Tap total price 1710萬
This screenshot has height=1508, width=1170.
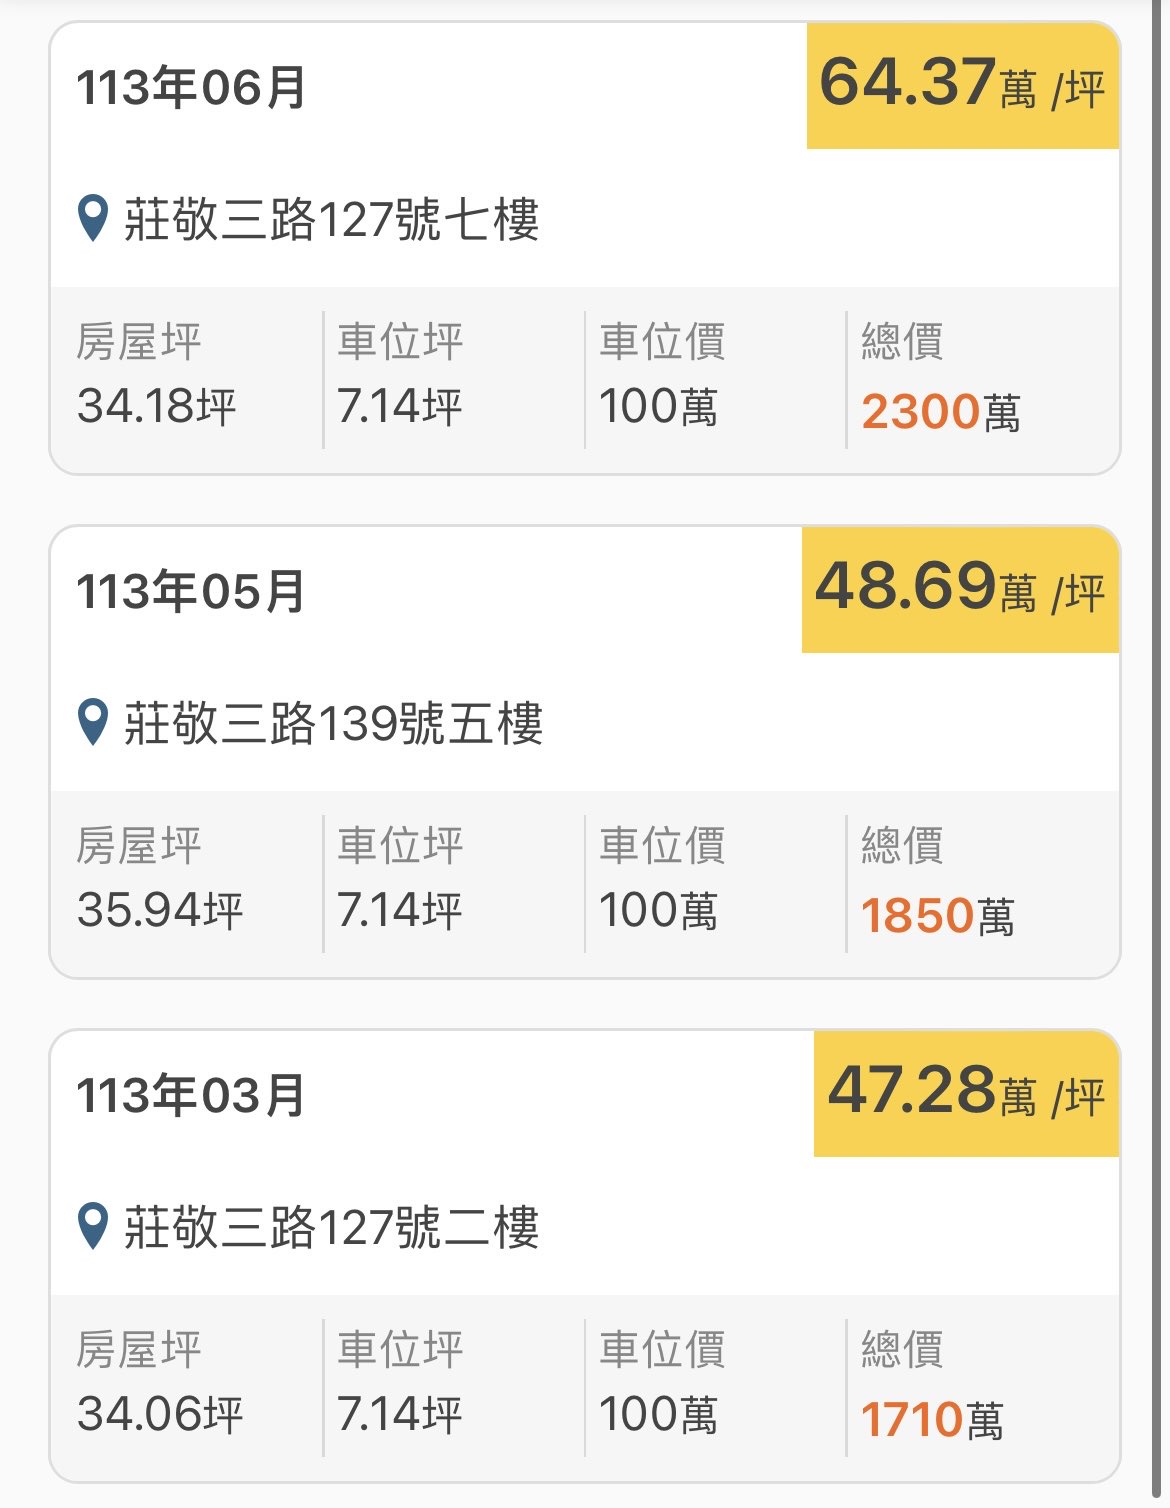(931, 1420)
